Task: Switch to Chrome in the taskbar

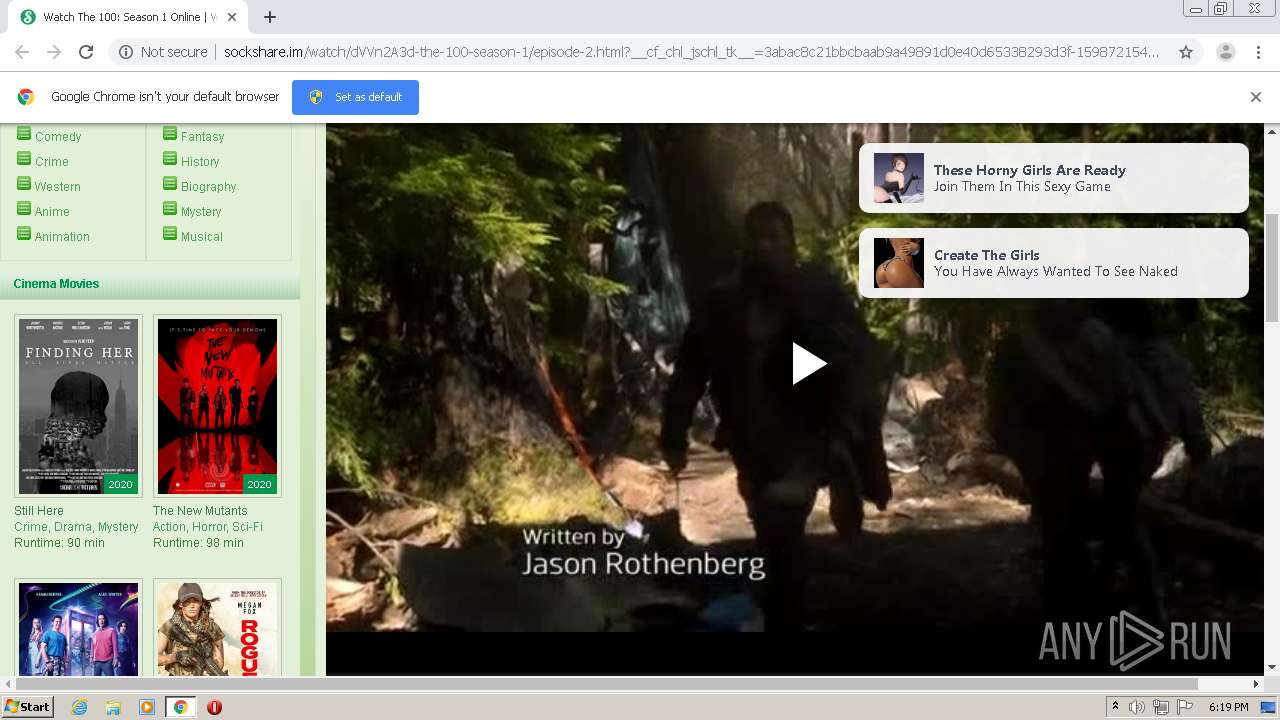Action: (180, 707)
